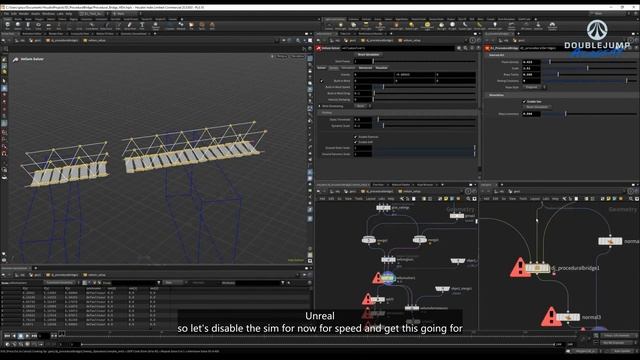Click the 0.433 value field

[531, 62]
